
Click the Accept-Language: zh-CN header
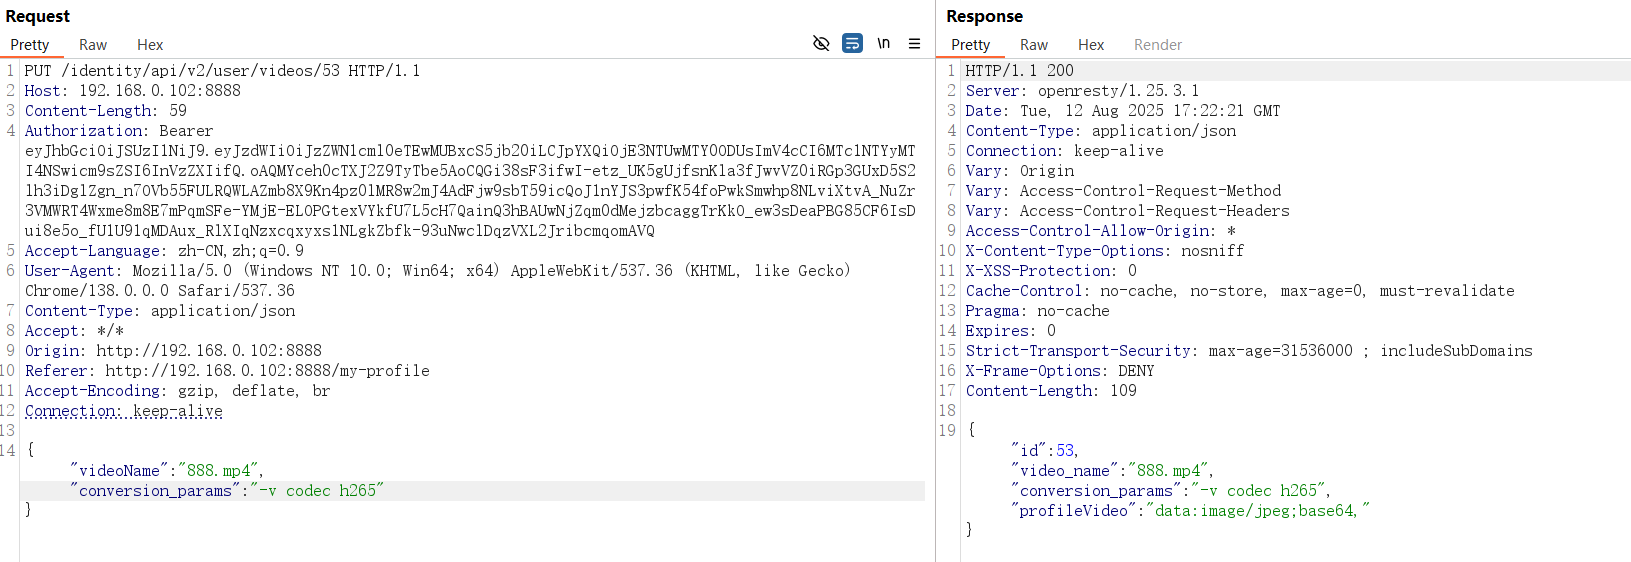165,251
